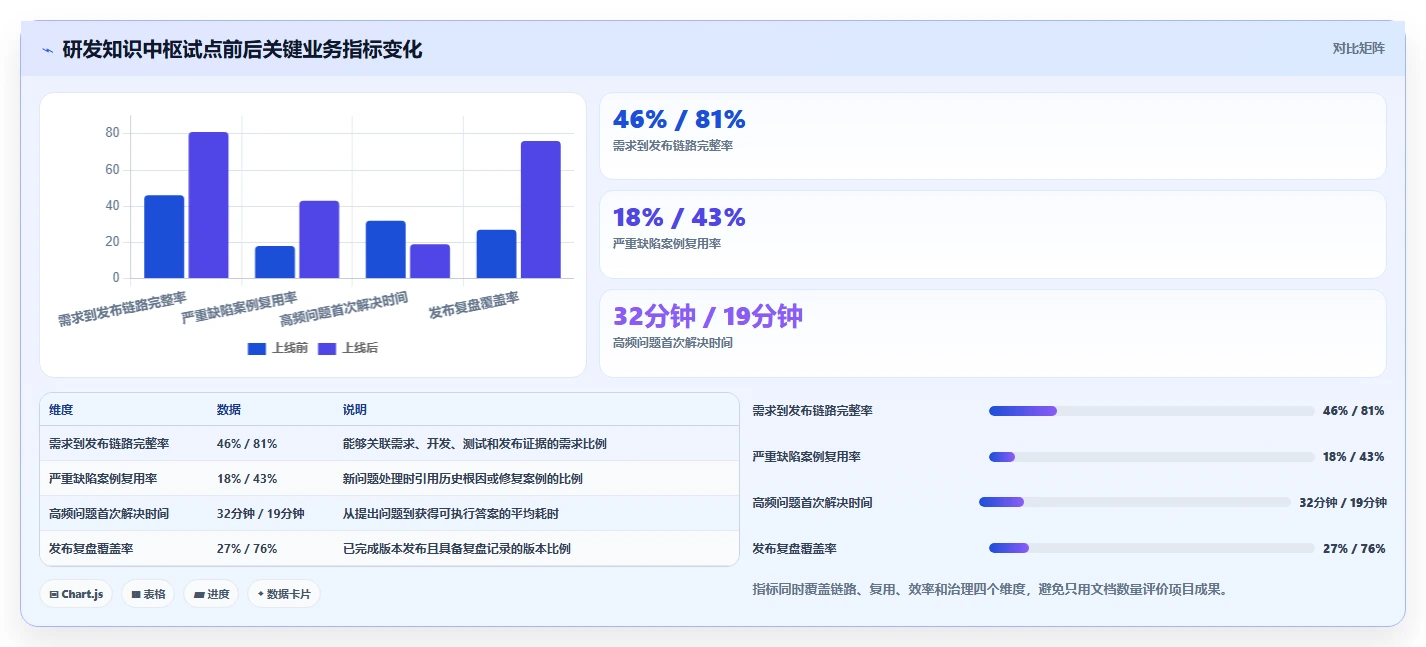Click the 需求到发布链路完整率 progress bar

[1151, 411]
